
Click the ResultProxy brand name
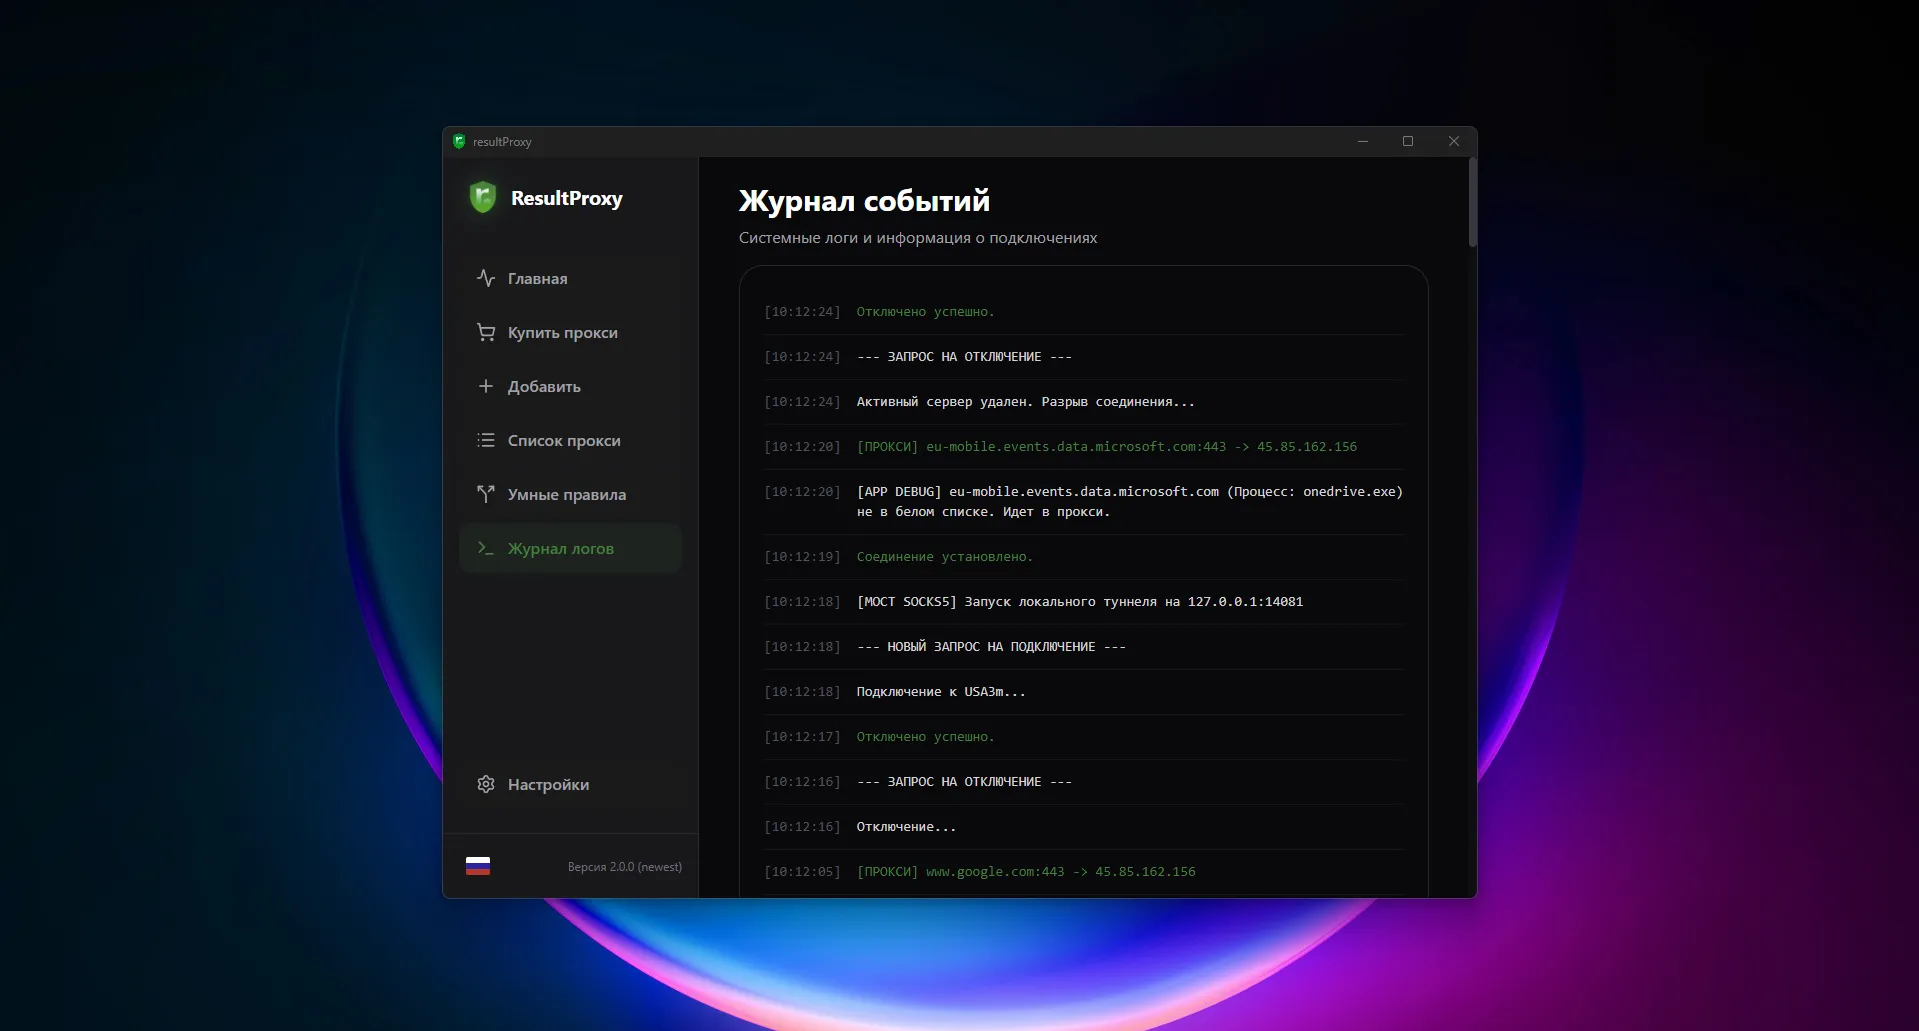tap(567, 198)
